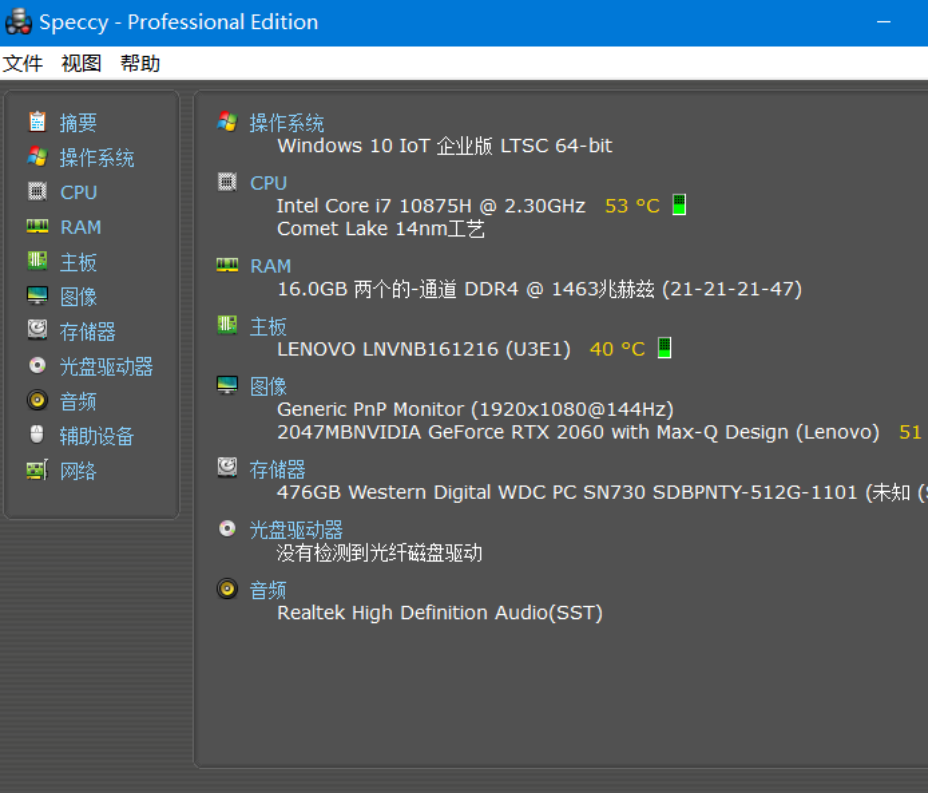Show the 存储器 sidebar section

point(88,332)
